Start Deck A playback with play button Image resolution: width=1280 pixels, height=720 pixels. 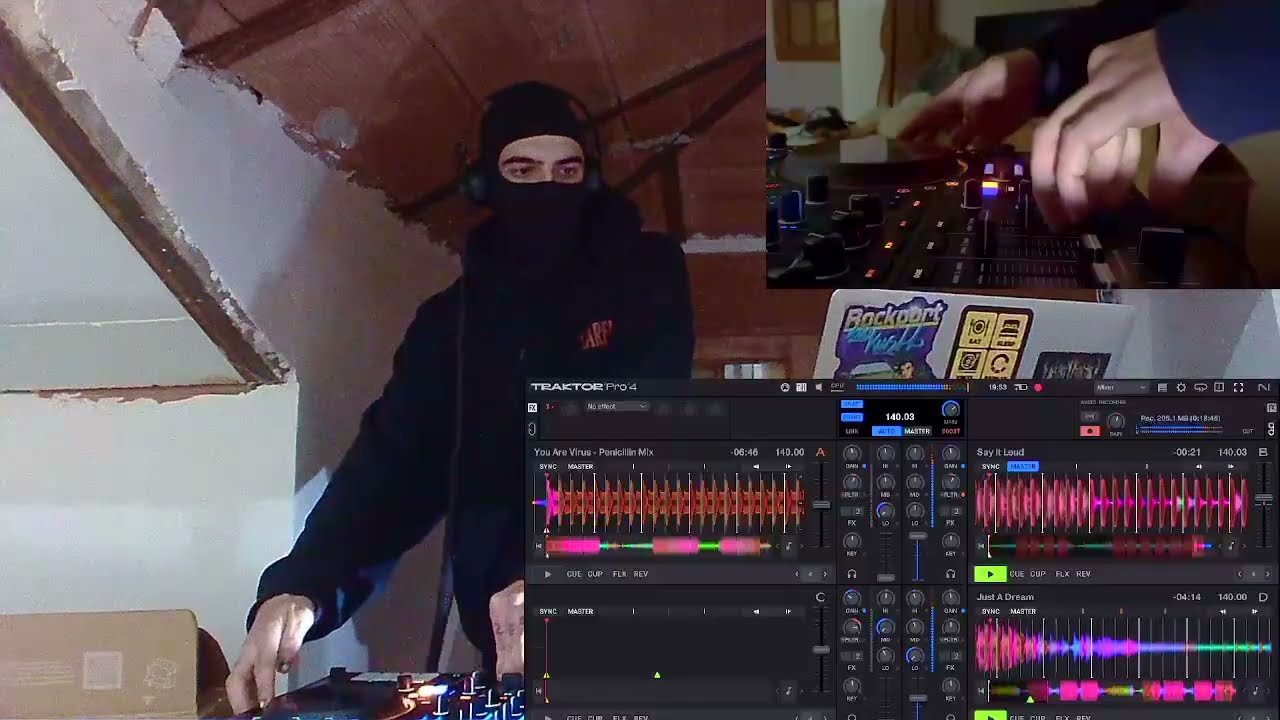point(548,574)
